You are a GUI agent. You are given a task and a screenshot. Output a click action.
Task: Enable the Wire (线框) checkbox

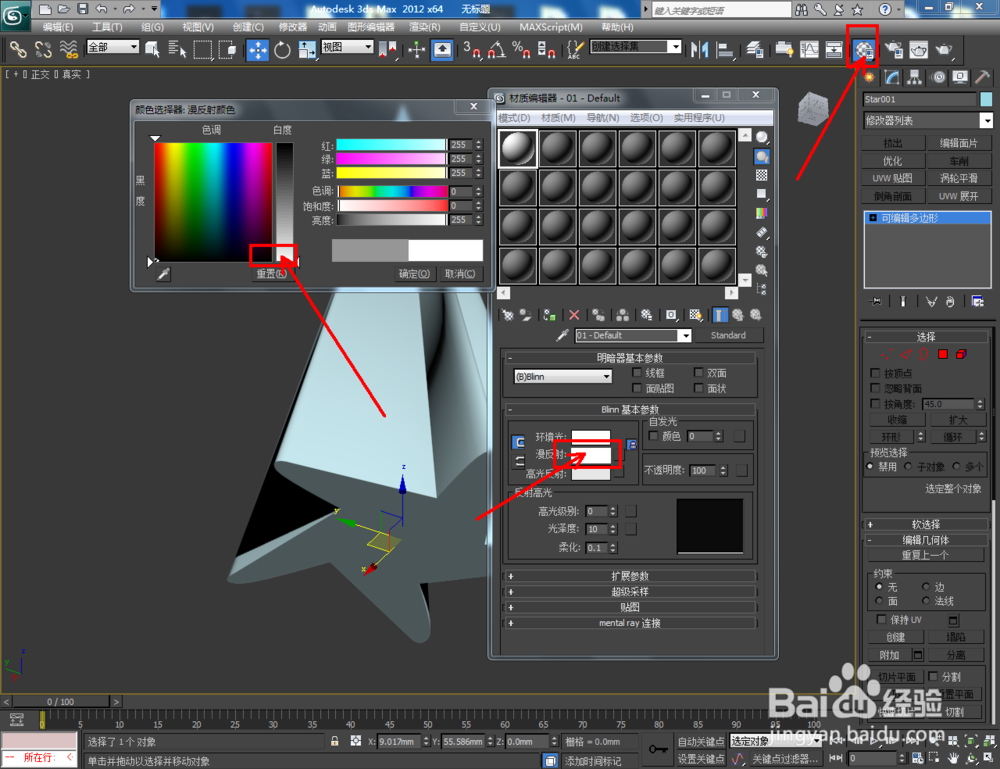pyautogui.click(x=636, y=372)
